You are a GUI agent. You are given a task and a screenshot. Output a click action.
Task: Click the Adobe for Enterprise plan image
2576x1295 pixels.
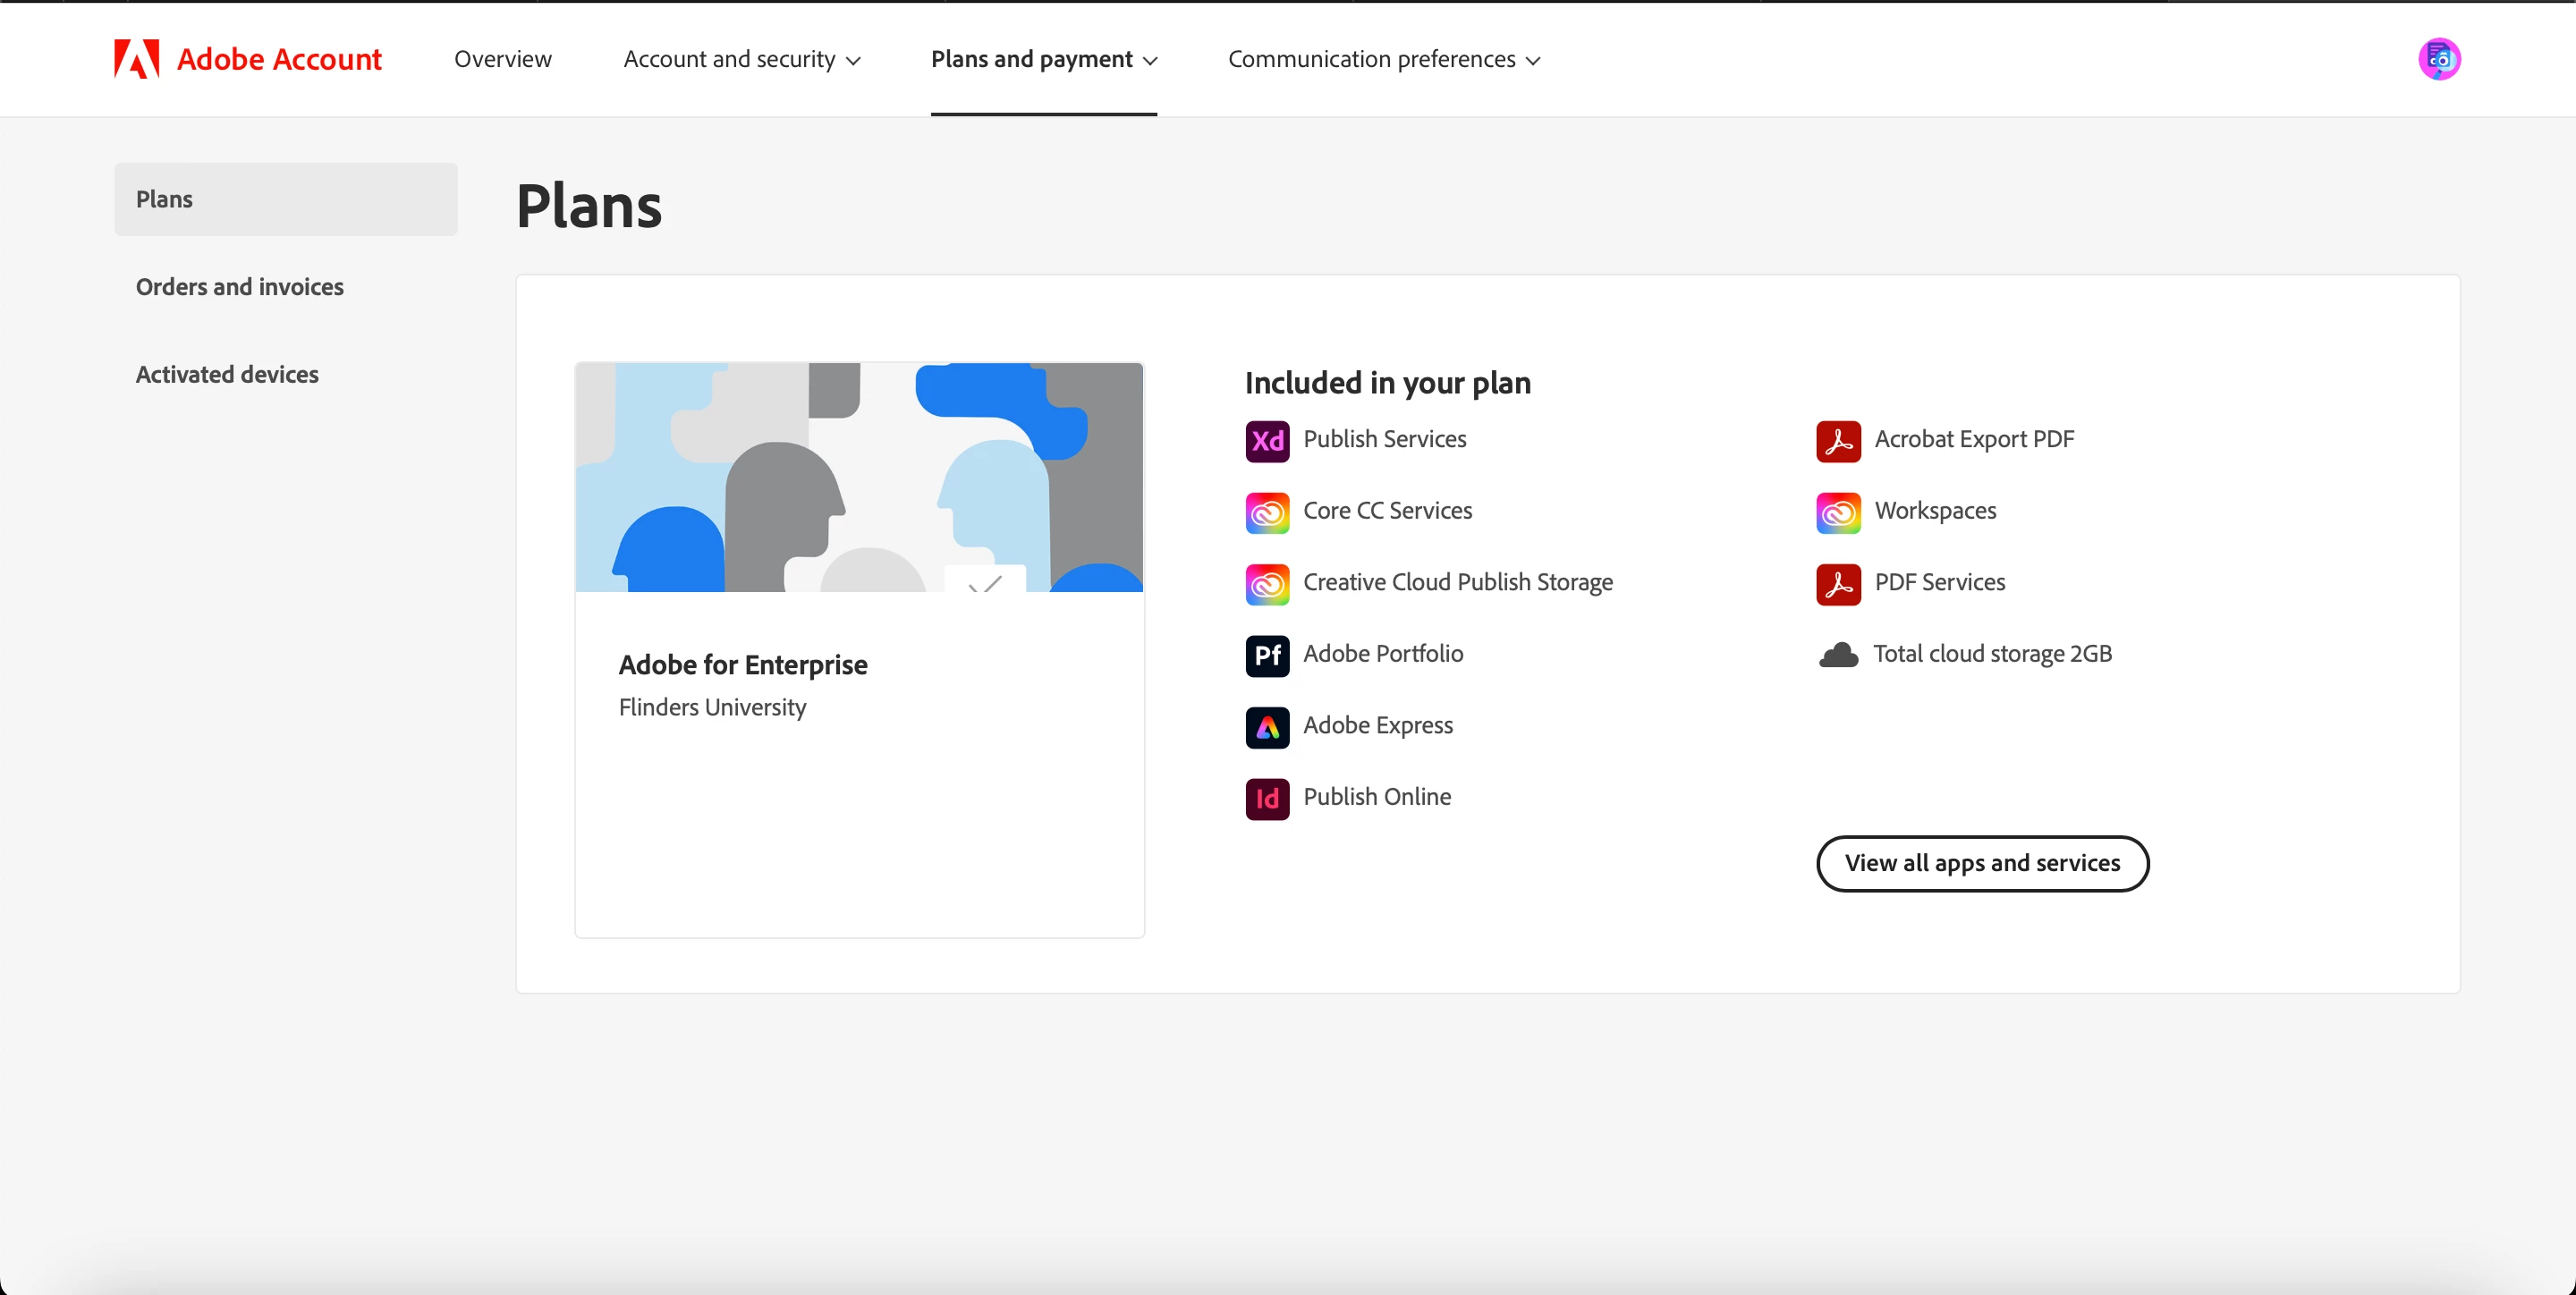pos(858,477)
